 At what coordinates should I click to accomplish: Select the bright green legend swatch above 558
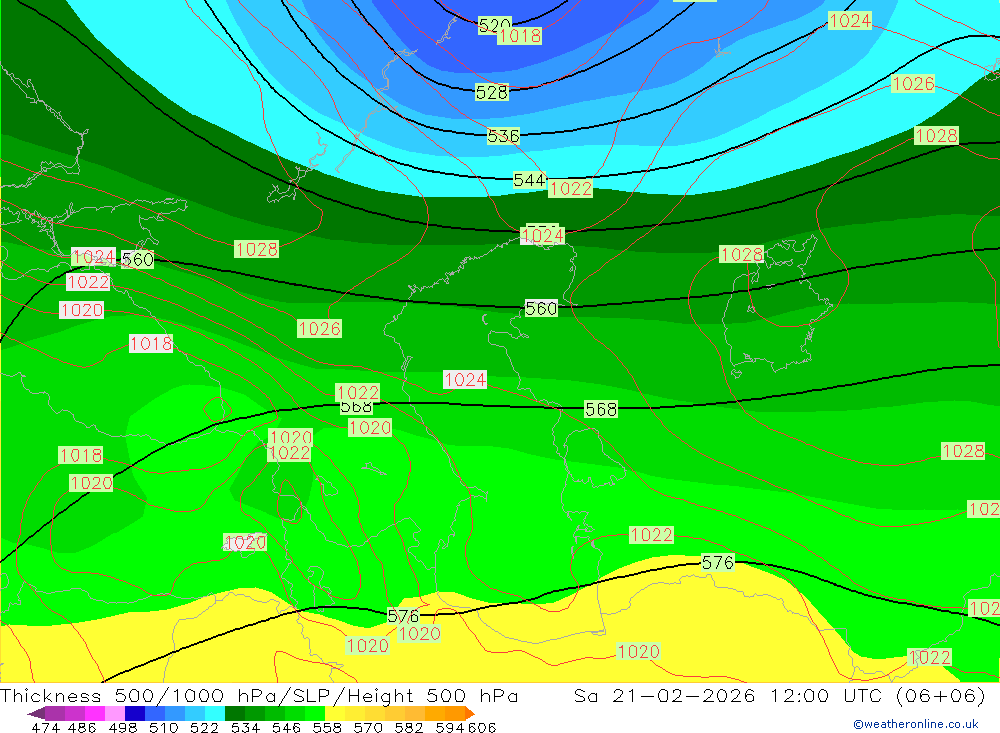coord(315,713)
